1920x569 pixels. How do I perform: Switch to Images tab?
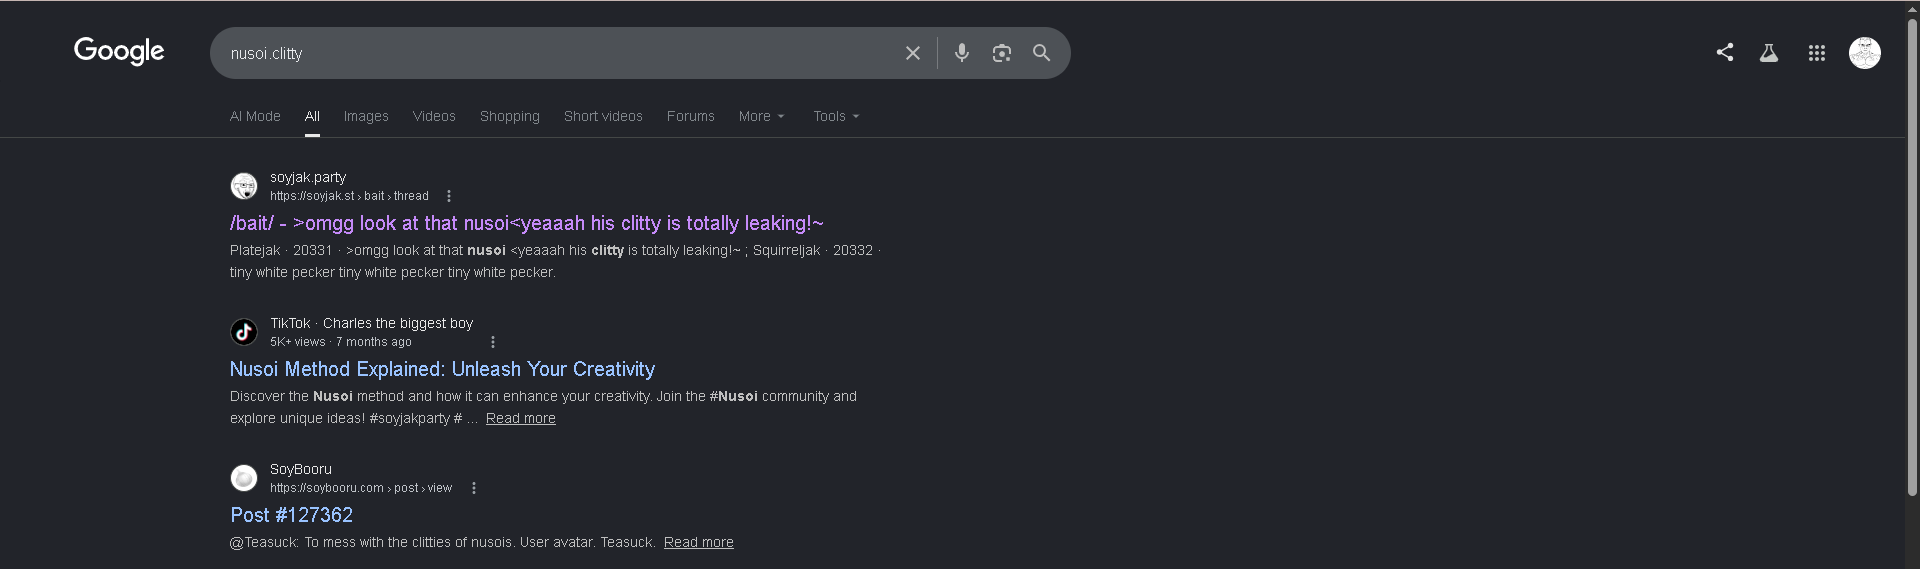pyautogui.click(x=366, y=116)
